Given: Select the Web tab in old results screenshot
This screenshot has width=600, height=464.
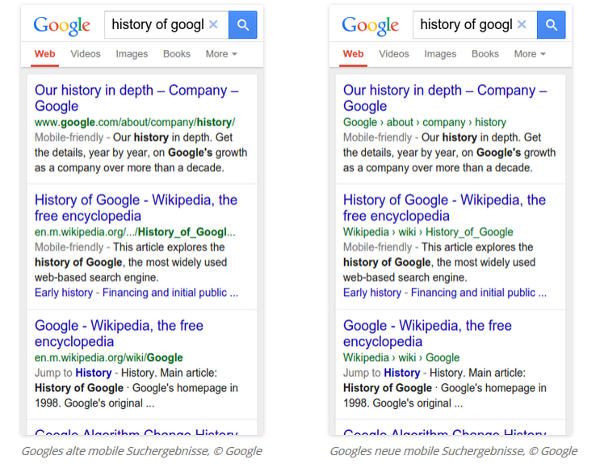Looking at the screenshot, I should point(45,54).
